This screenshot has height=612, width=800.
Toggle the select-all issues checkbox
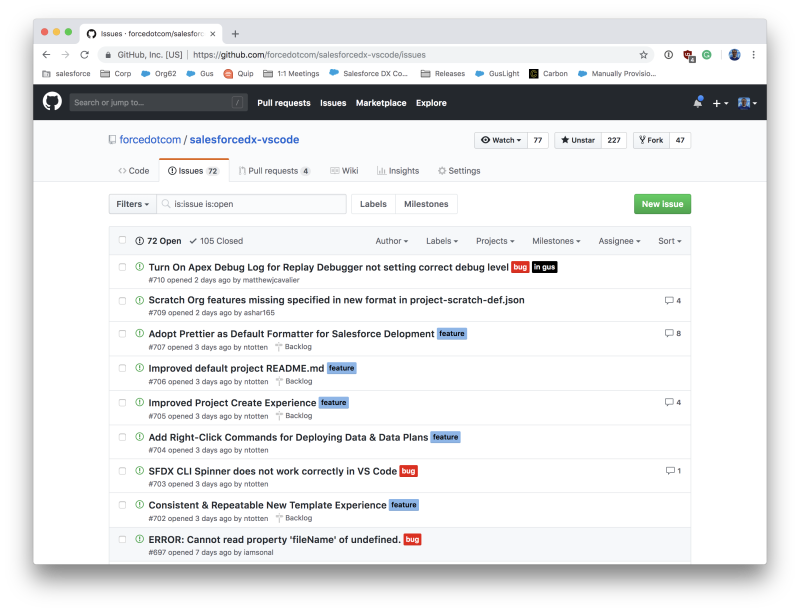(x=122, y=240)
